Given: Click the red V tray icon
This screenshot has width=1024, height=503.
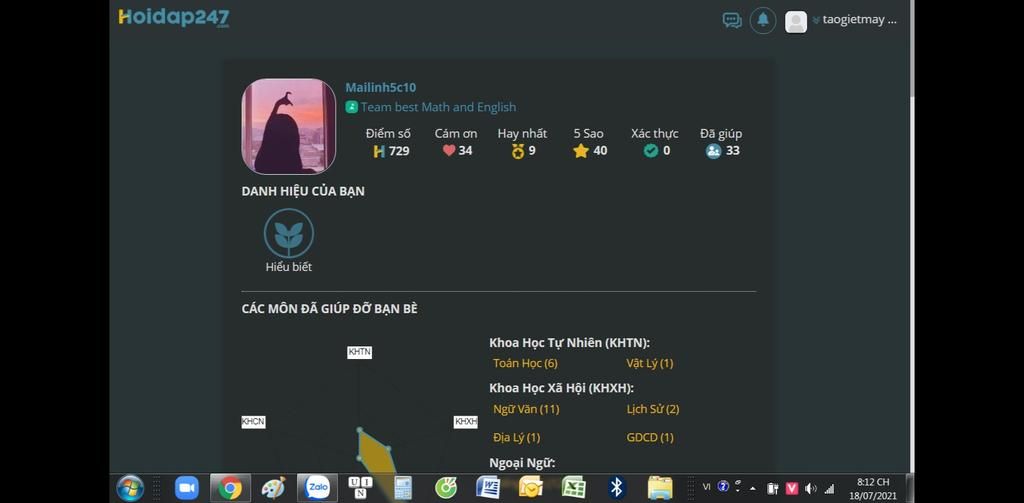Looking at the screenshot, I should 792,488.
